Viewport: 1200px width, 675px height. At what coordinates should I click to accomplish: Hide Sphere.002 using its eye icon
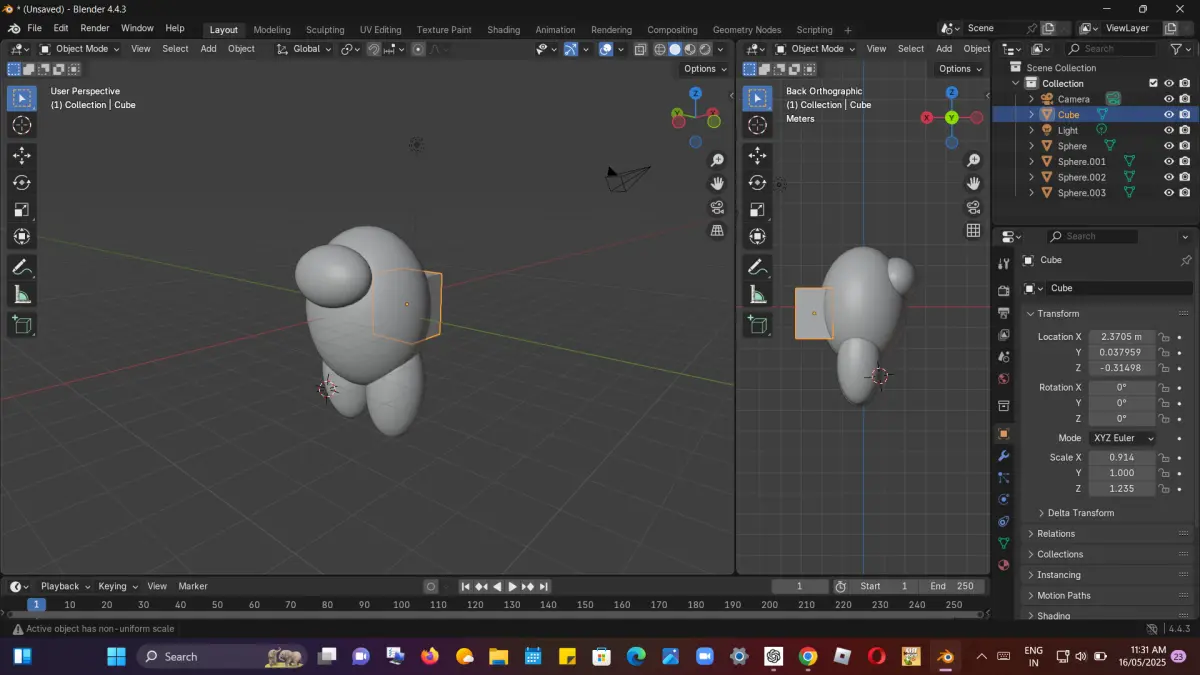[1168, 177]
